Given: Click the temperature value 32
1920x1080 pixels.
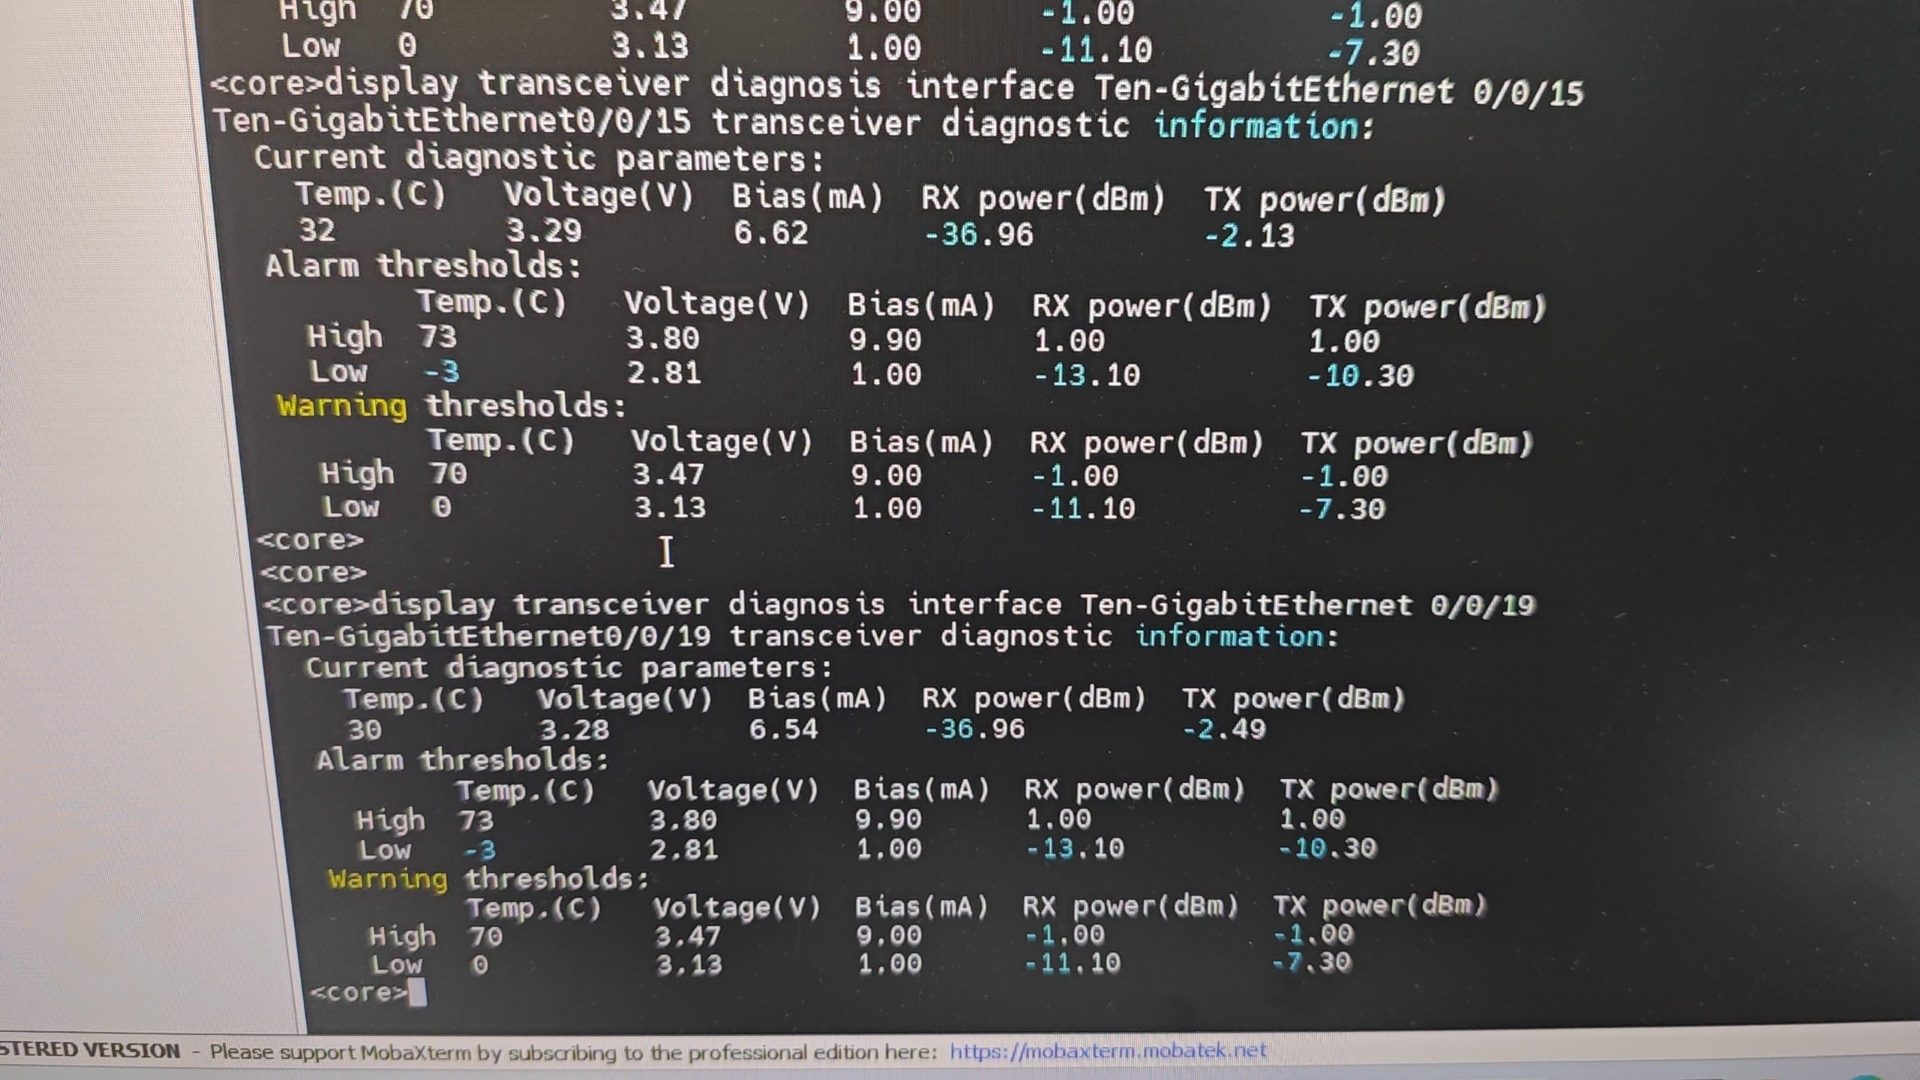Looking at the screenshot, I should 317,230.
